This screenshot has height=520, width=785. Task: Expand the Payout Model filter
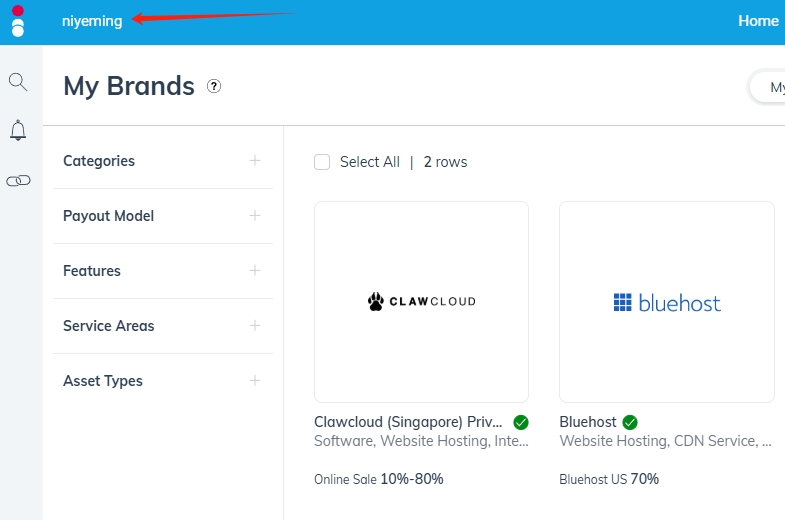[x=255, y=216]
